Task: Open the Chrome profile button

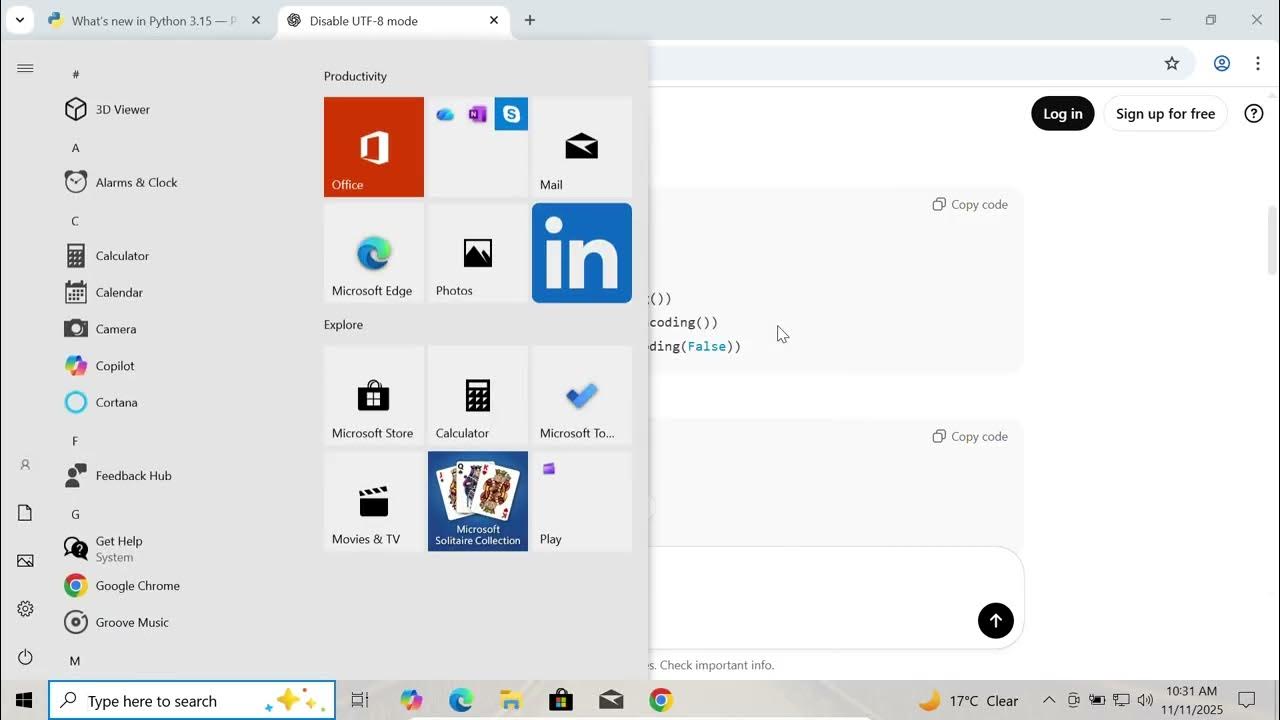Action: click(x=1222, y=63)
